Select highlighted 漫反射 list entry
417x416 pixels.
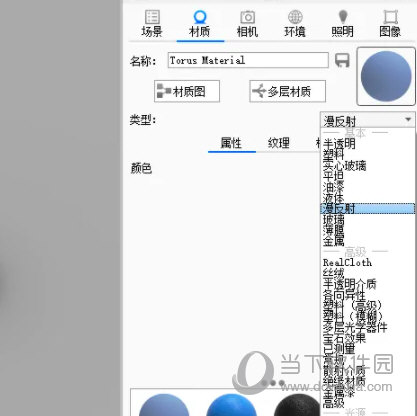[368, 209]
